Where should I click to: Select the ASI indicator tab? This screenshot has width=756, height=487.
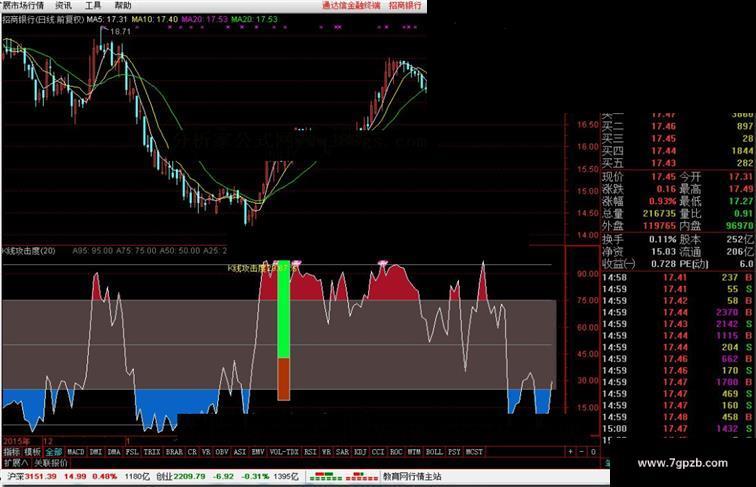coord(240,452)
